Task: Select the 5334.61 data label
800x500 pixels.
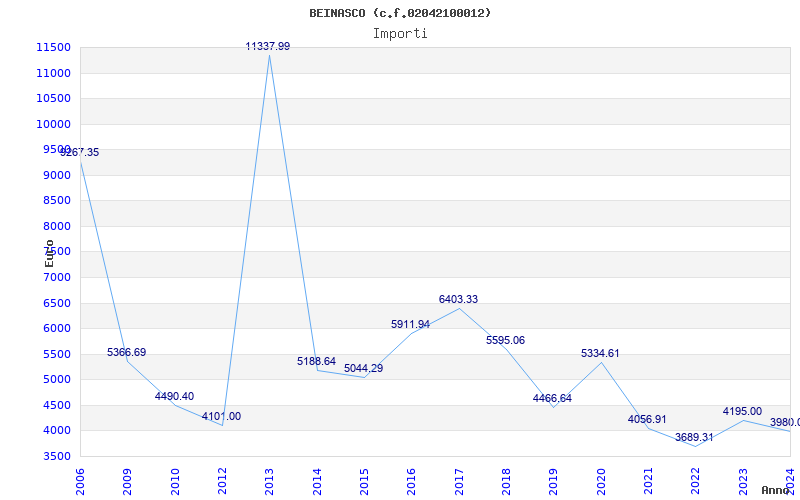Action: [x=600, y=354]
